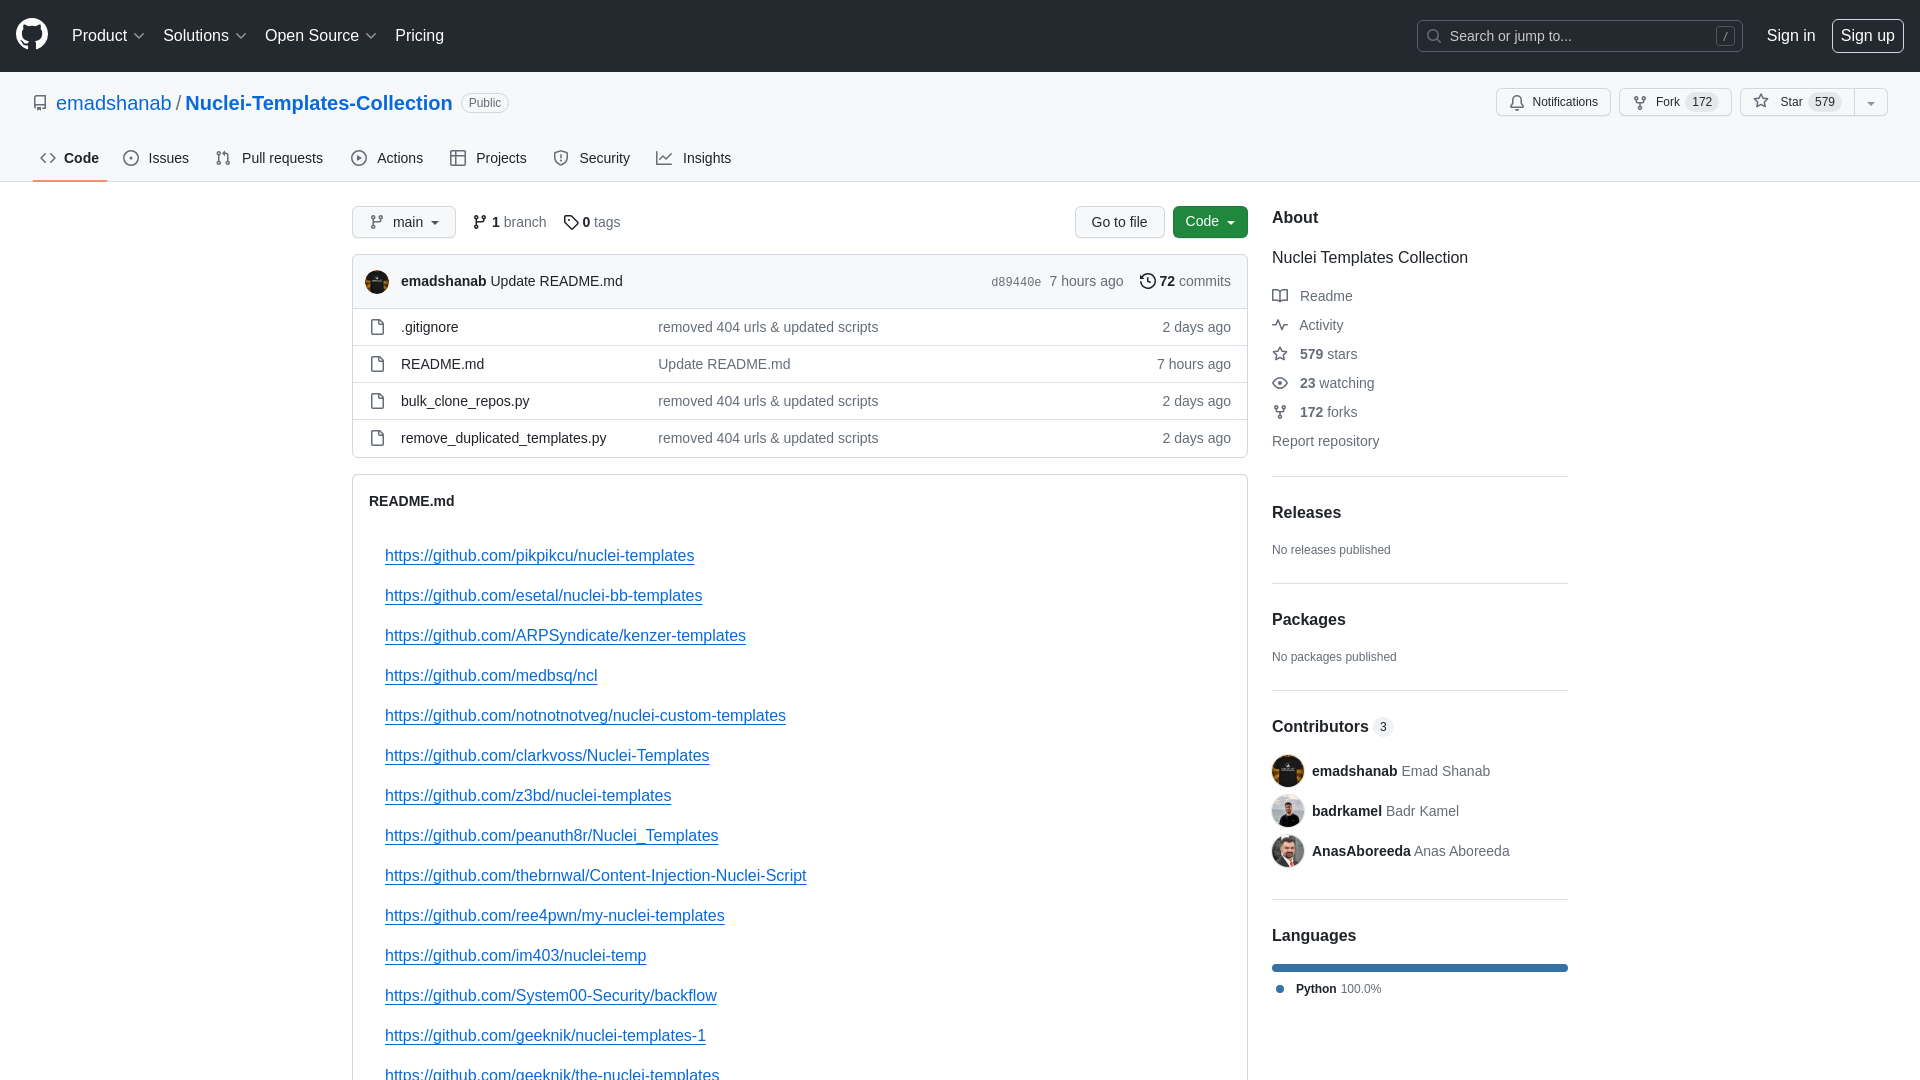1920x1080 pixels.
Task: Click the search magnifier icon
Action: [x=1434, y=36]
